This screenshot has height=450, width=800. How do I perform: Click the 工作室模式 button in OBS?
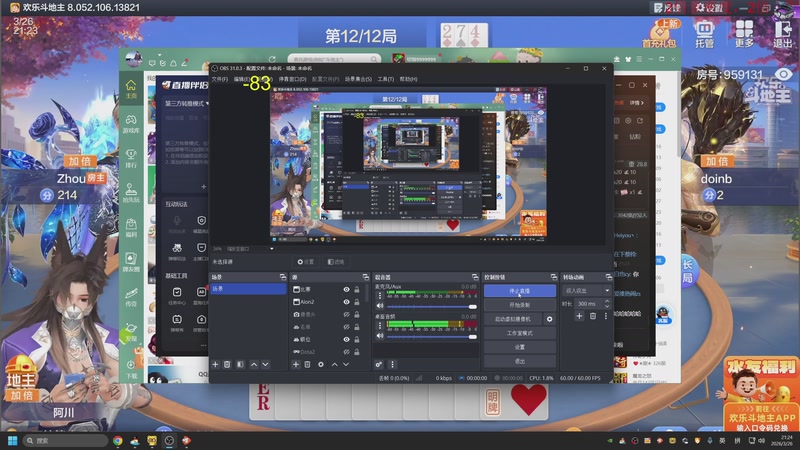click(519, 333)
